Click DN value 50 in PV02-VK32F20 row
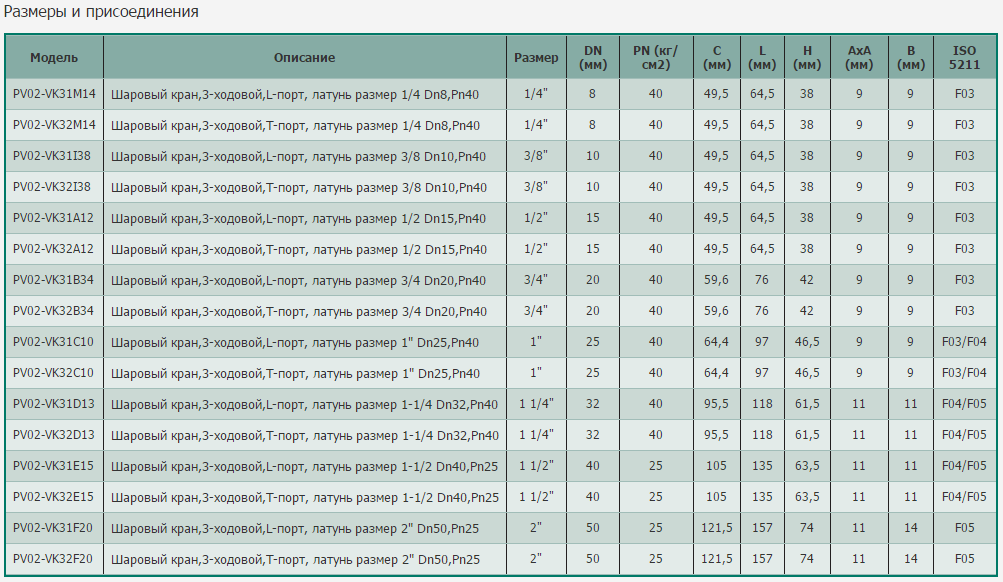The width and height of the screenshot is (1003, 582). point(593,559)
